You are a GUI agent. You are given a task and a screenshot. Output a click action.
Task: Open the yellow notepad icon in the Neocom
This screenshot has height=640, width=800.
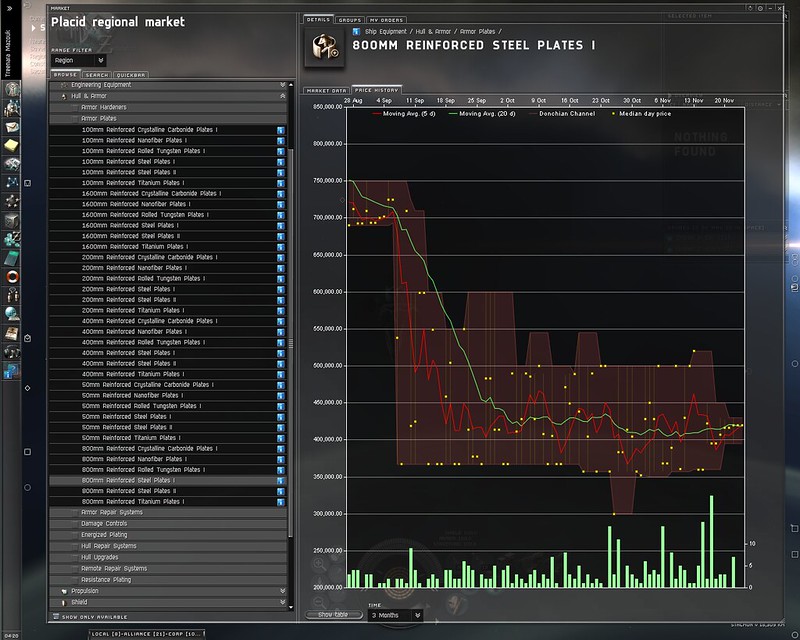(x=12, y=145)
